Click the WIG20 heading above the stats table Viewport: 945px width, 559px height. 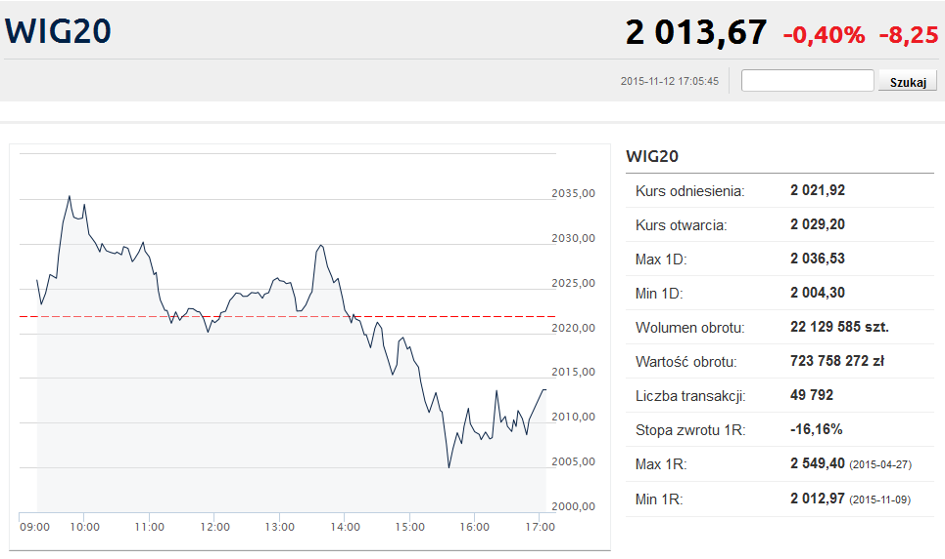(x=652, y=156)
